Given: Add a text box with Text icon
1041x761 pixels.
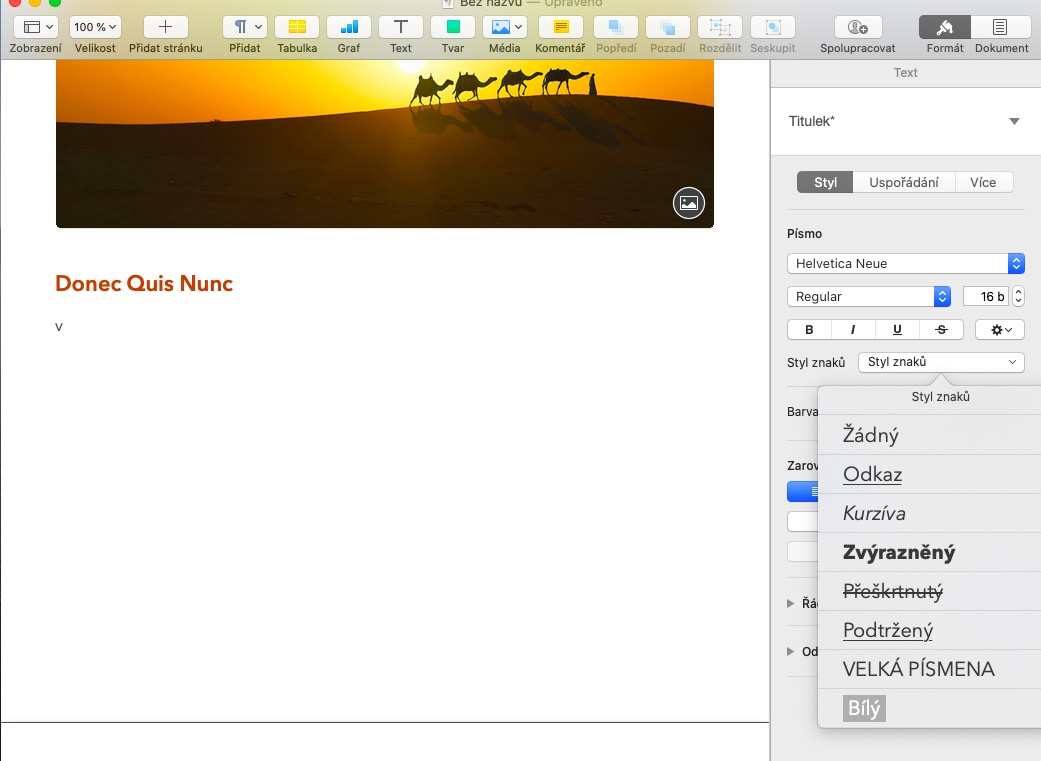Looking at the screenshot, I should [x=400, y=27].
